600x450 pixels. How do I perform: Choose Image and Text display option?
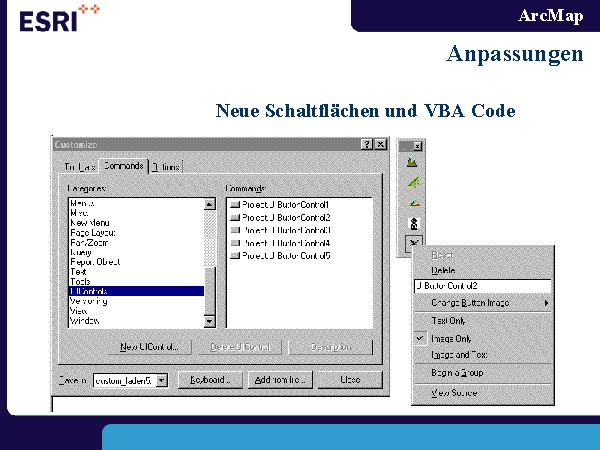point(459,355)
